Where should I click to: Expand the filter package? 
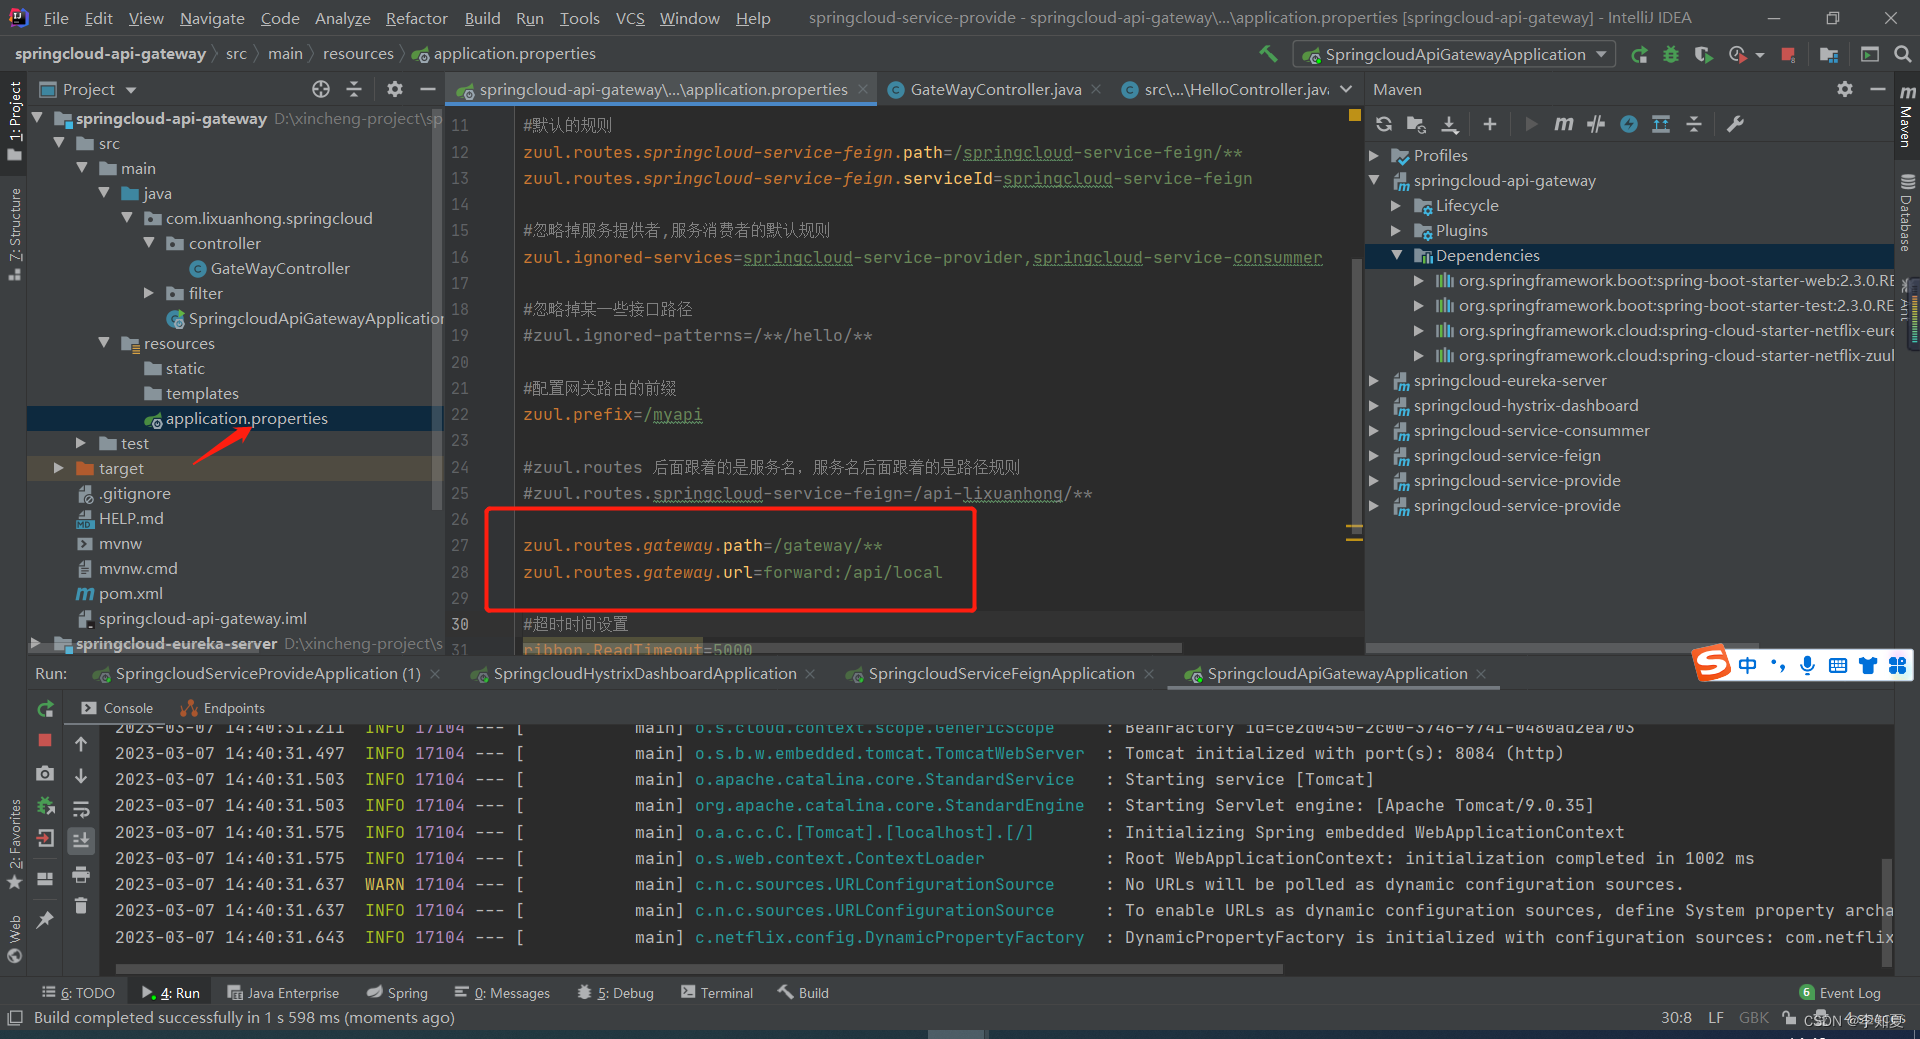[x=149, y=293]
